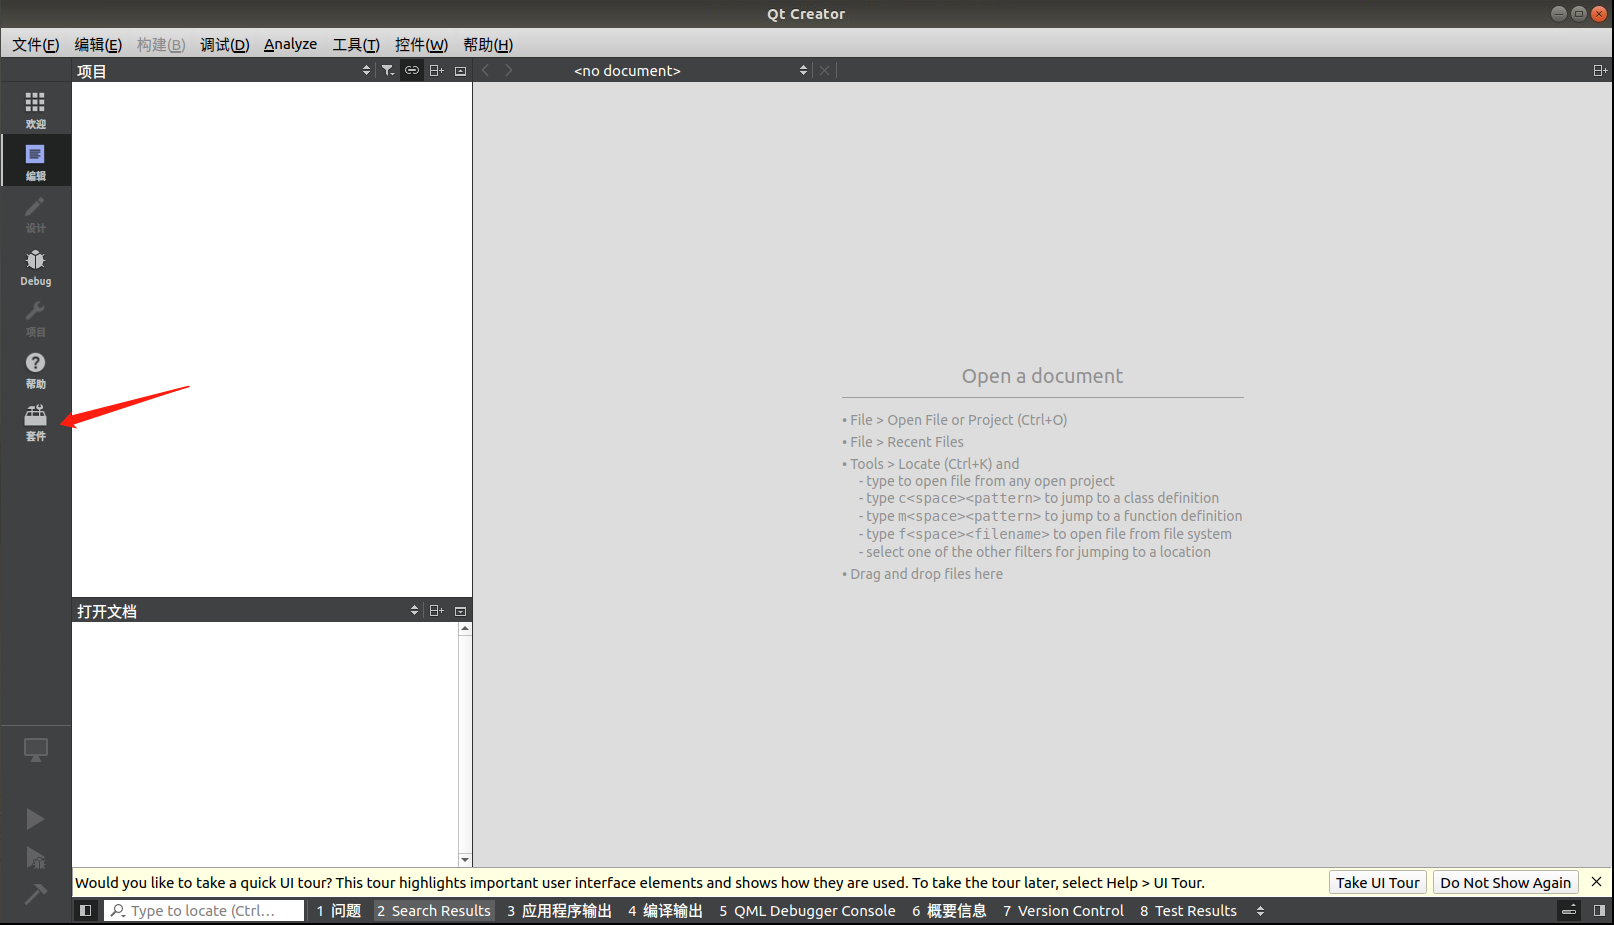Toggle right sidebar visibility in status bar
Image resolution: width=1614 pixels, height=925 pixels.
(1599, 910)
